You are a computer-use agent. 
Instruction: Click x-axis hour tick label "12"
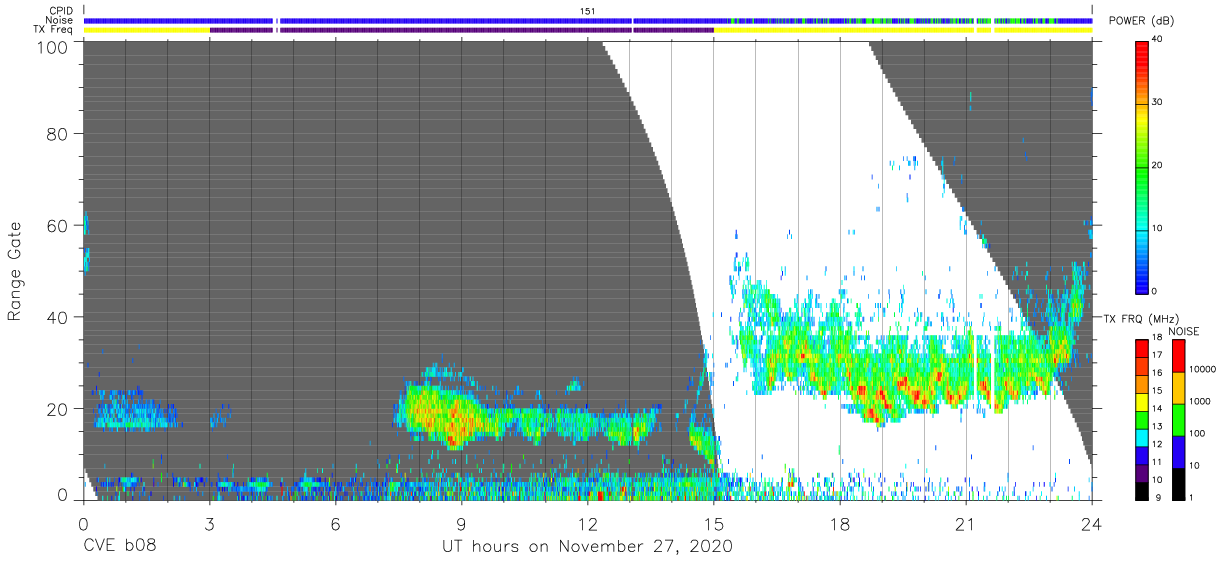click(x=588, y=523)
